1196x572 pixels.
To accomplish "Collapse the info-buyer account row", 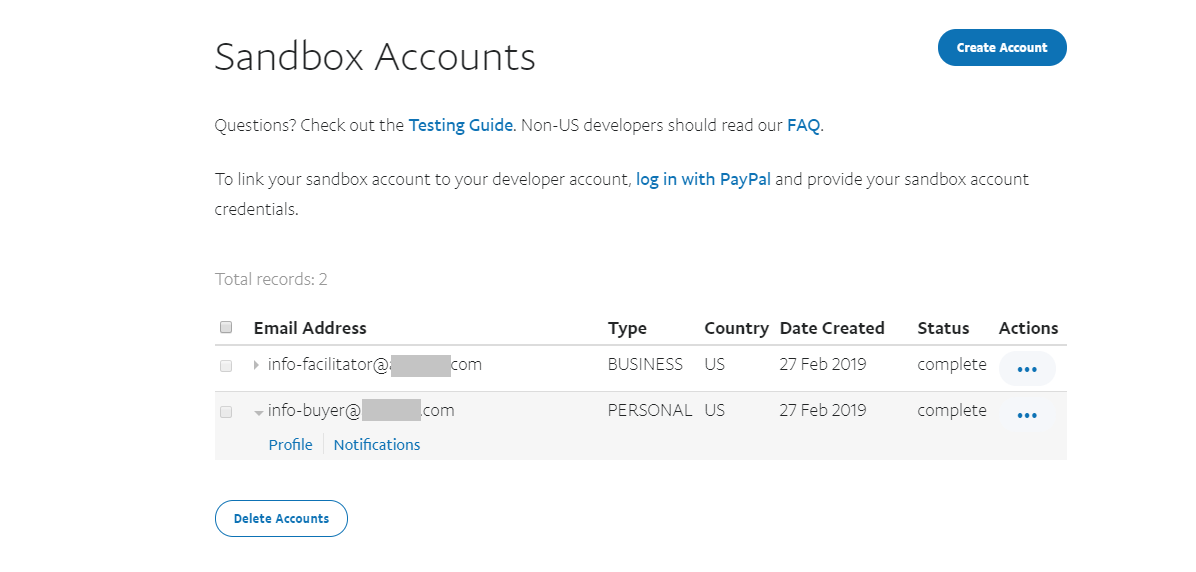I will (x=258, y=412).
